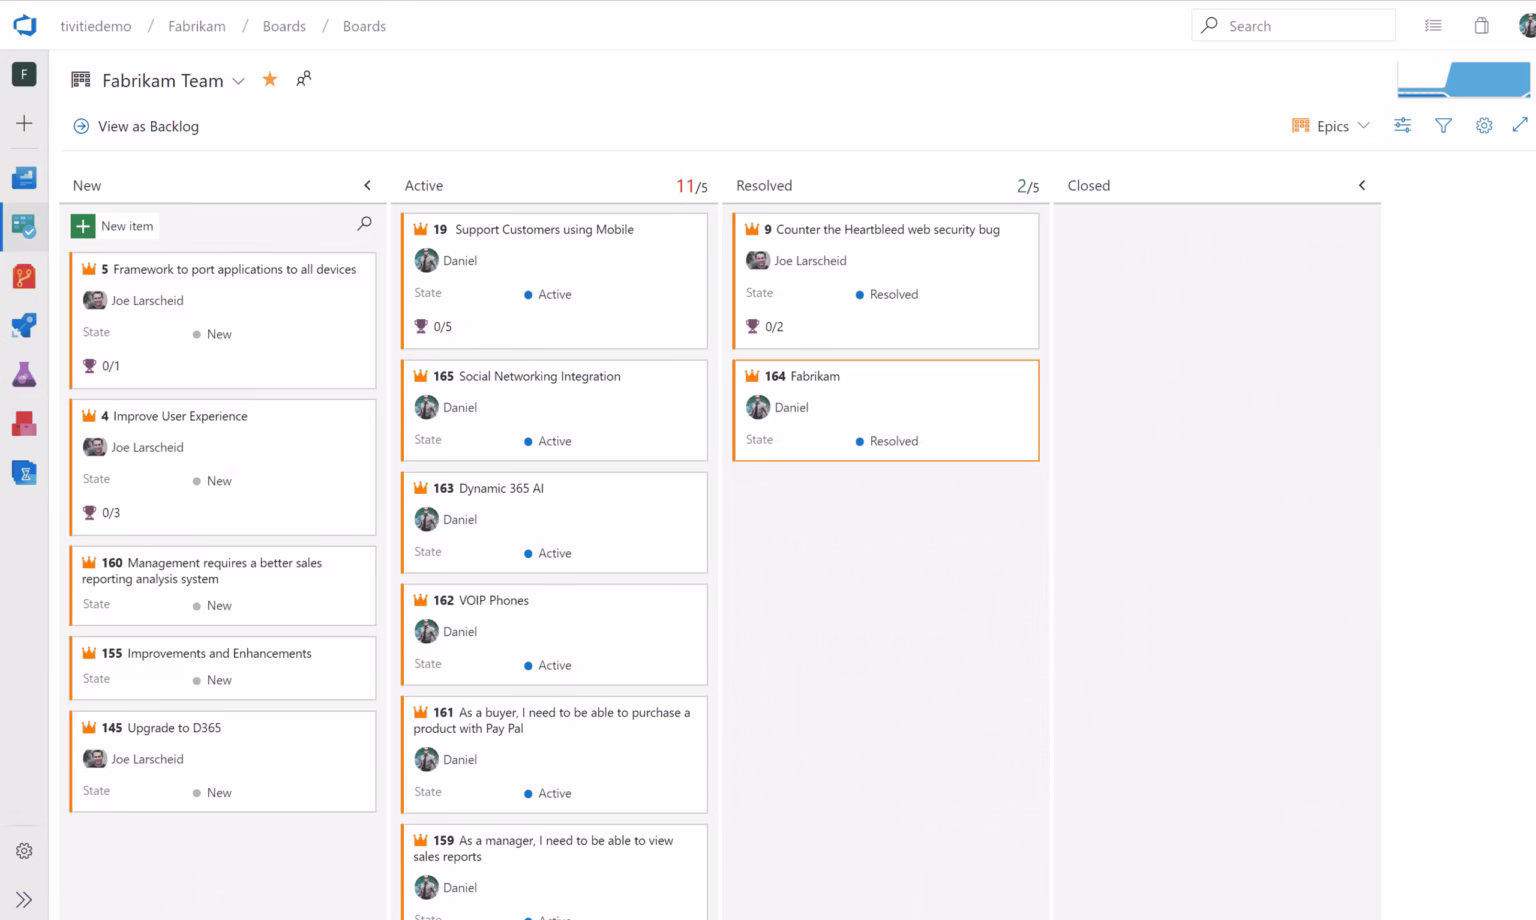
Task: Open card 19 Support Customers using Mobile
Action: 544,229
